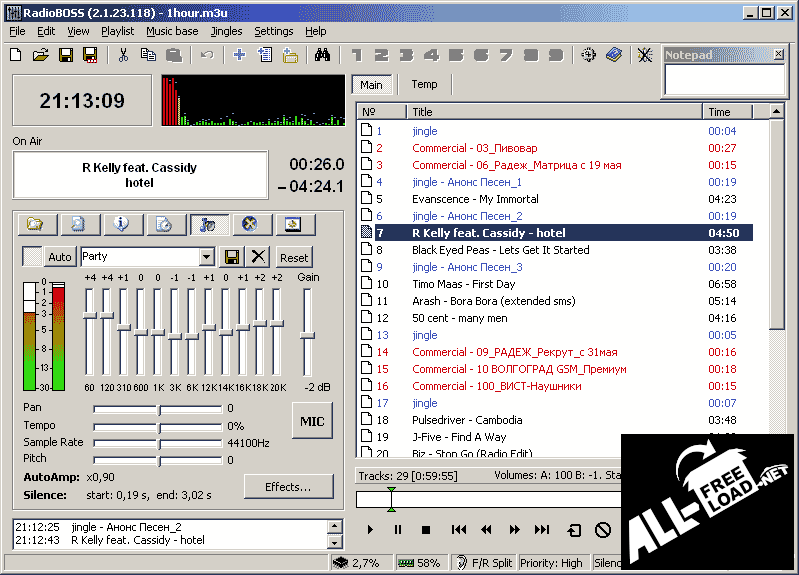Switch to the Temp playlist tab
The image size is (799, 575).
(424, 85)
